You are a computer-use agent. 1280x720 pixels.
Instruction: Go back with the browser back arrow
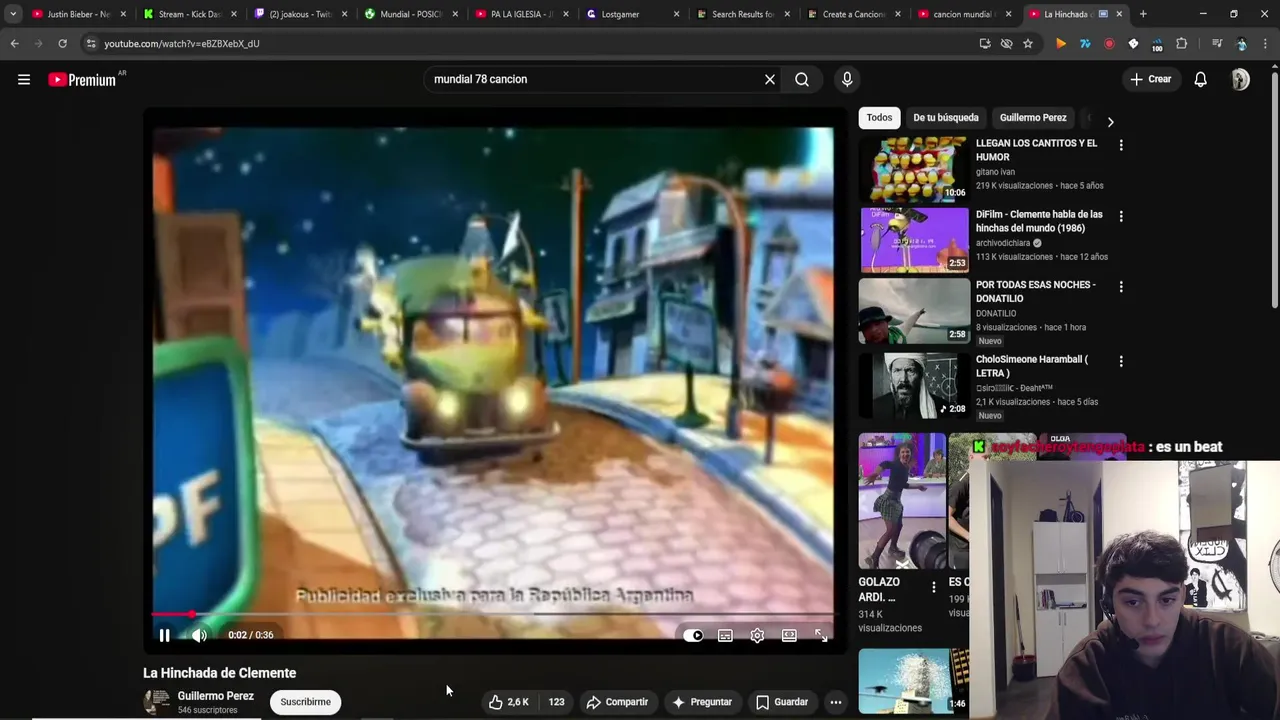pyautogui.click(x=14, y=44)
